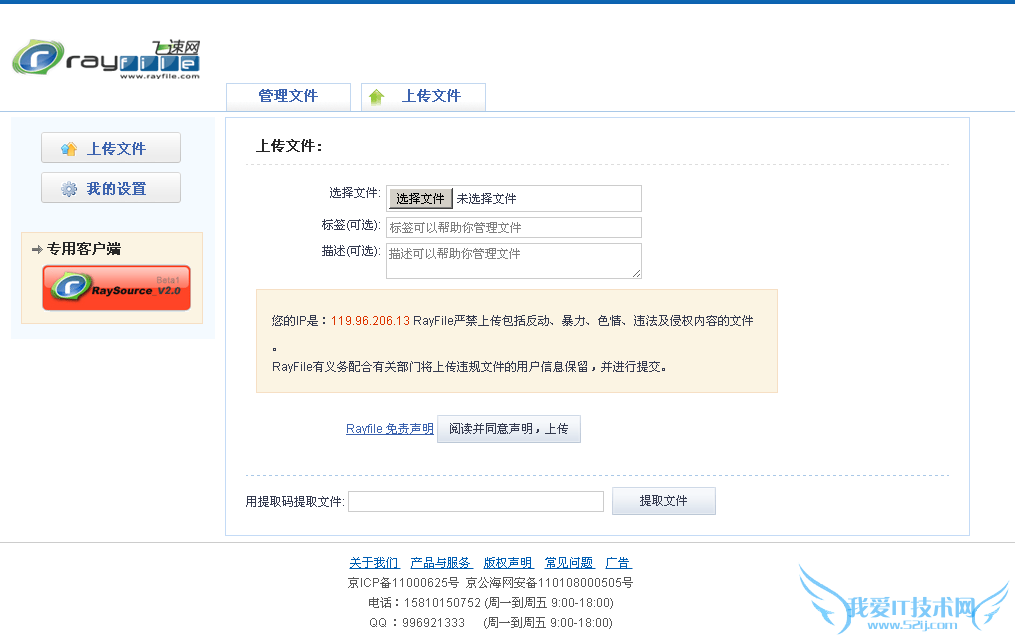1015x640 pixels.
Task: Open the 广告 footer link
Action: pyautogui.click(x=618, y=563)
